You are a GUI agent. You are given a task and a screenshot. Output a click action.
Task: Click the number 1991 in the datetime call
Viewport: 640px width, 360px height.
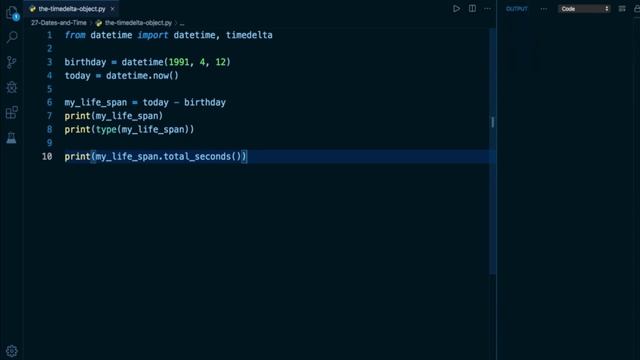coord(179,62)
